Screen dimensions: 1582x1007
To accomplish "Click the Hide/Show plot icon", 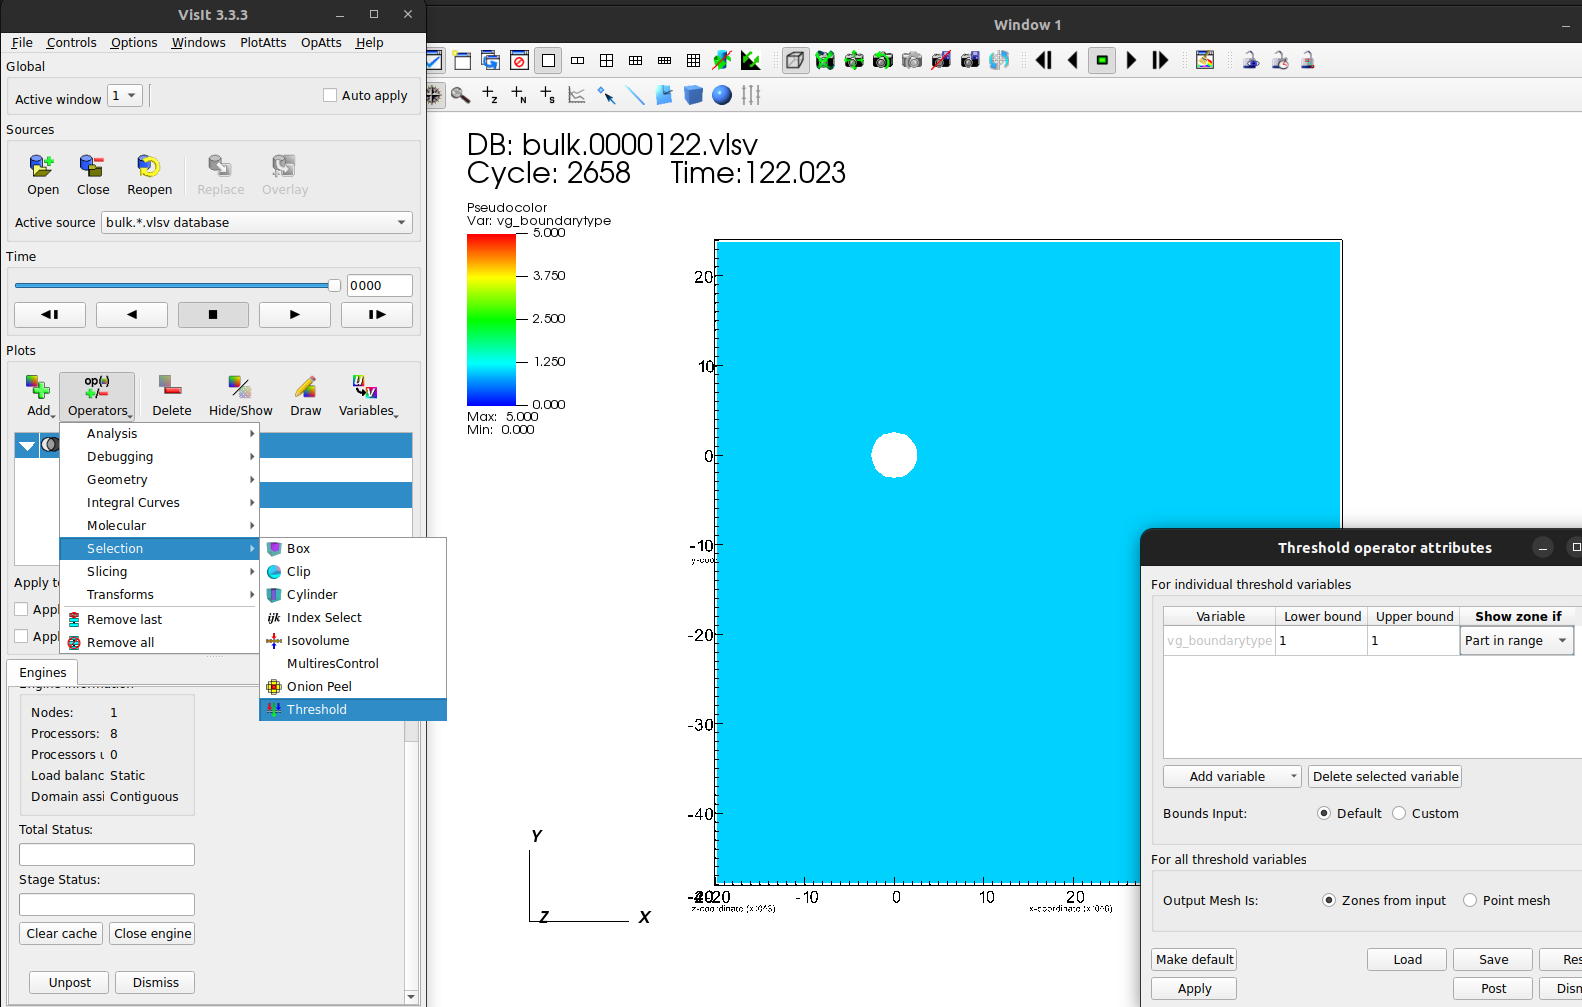I will [x=240, y=387].
